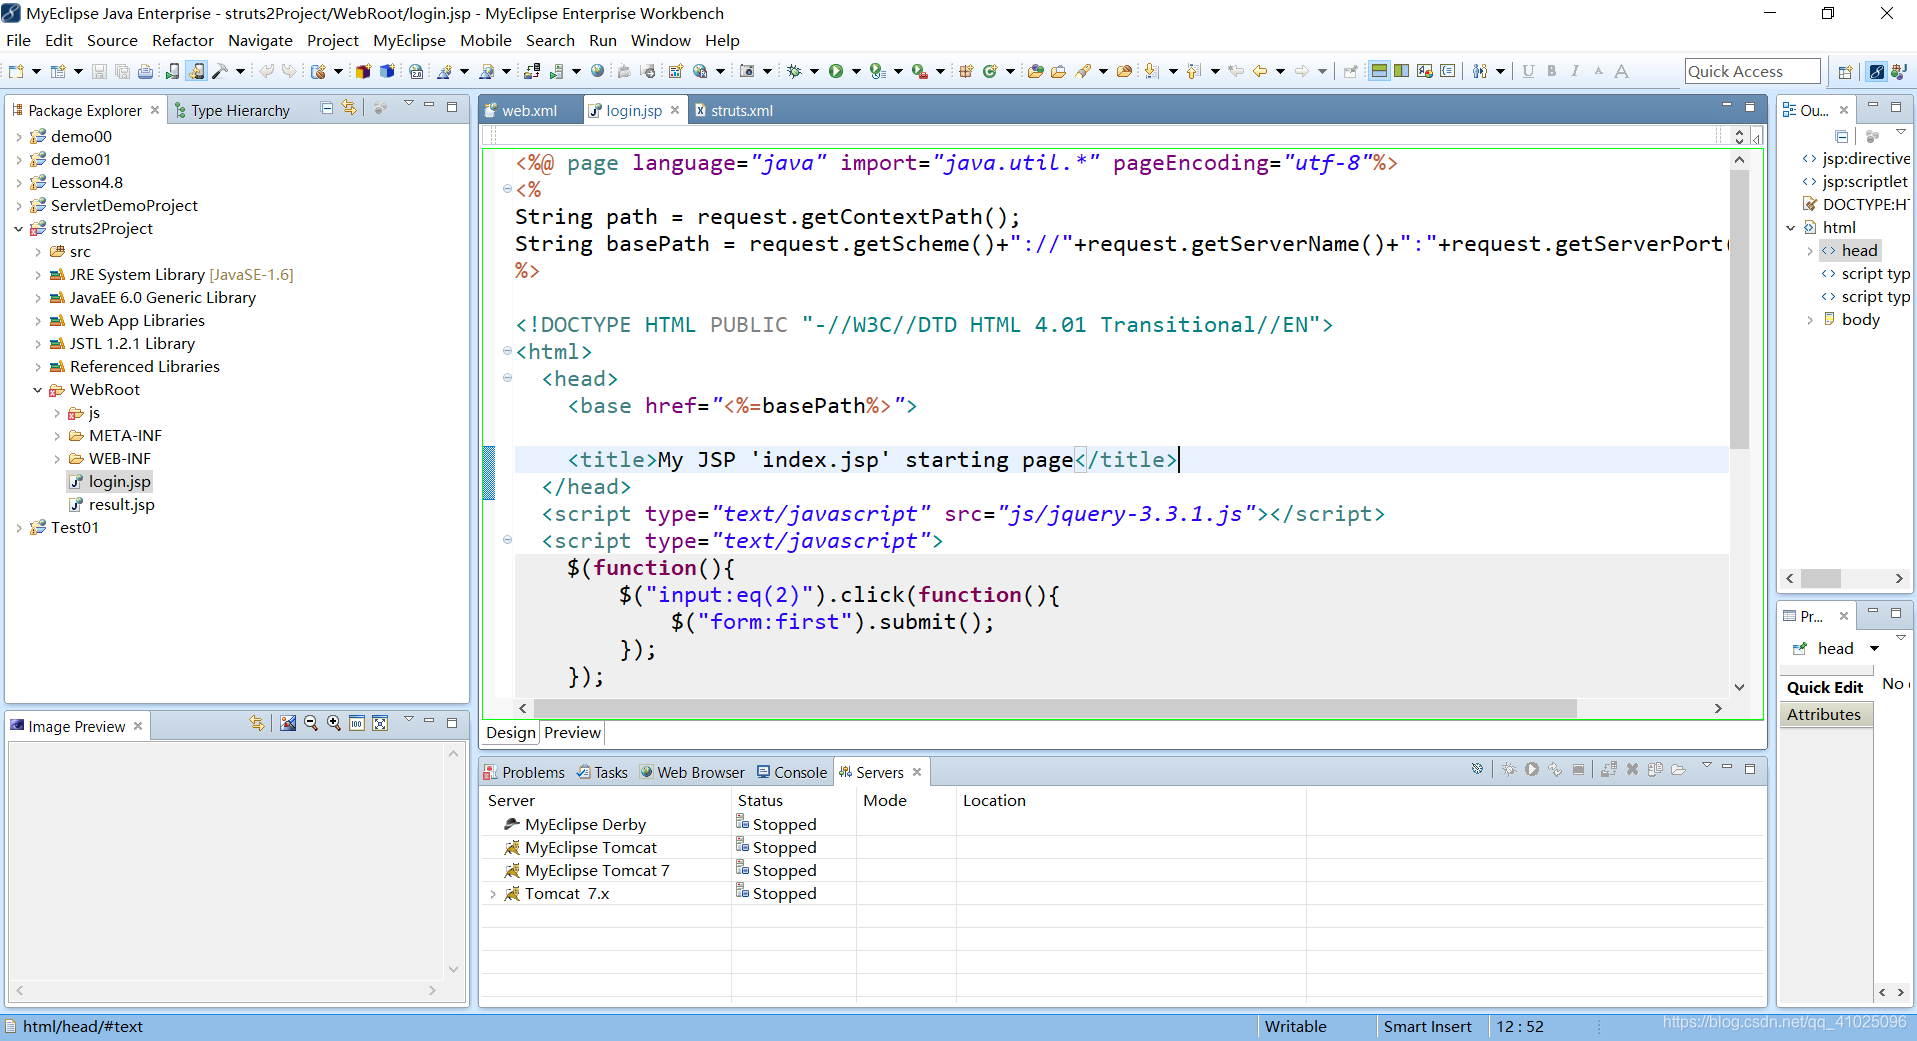The image size is (1917, 1041).
Task: Open the Type Hierarchy tab
Action: point(232,110)
